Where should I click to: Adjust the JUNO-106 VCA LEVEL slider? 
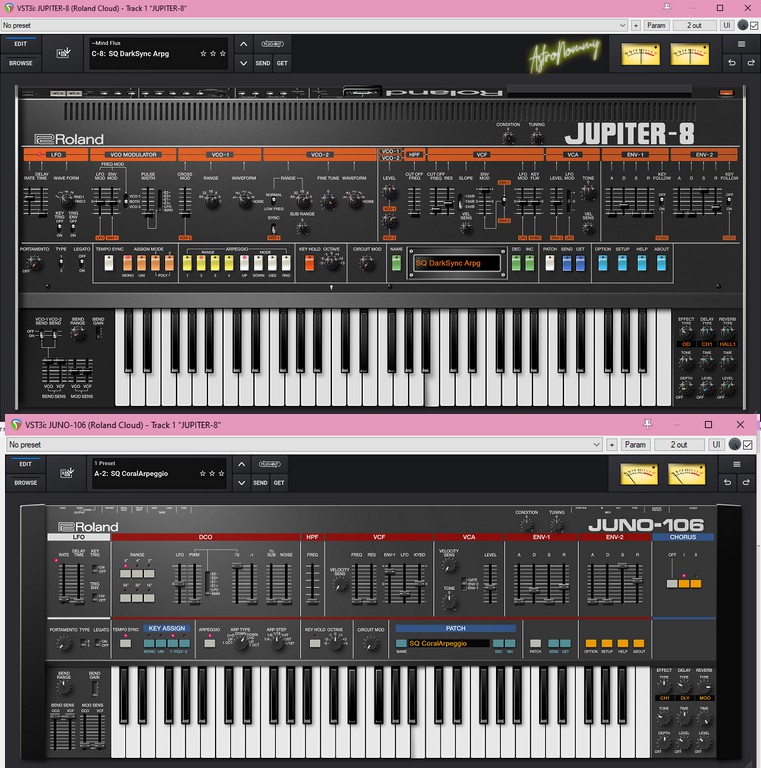pos(490,584)
